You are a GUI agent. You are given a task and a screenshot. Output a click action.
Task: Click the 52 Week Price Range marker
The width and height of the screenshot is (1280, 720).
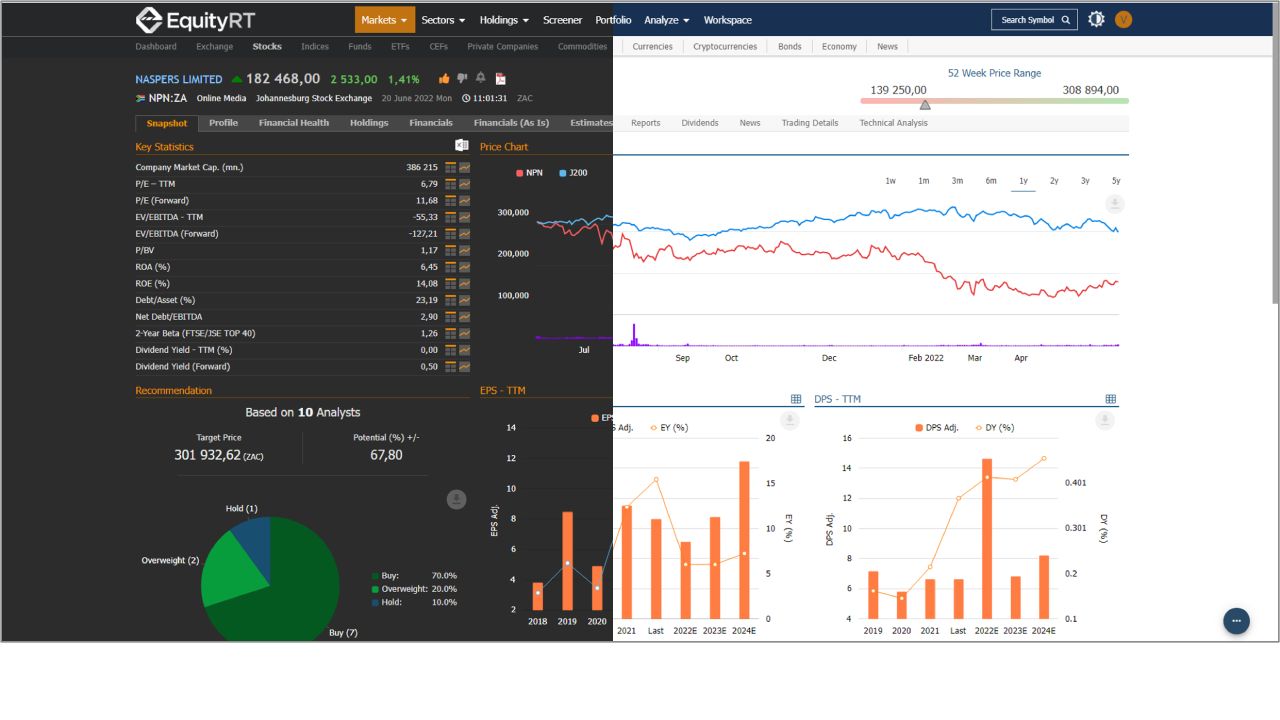[925, 104]
